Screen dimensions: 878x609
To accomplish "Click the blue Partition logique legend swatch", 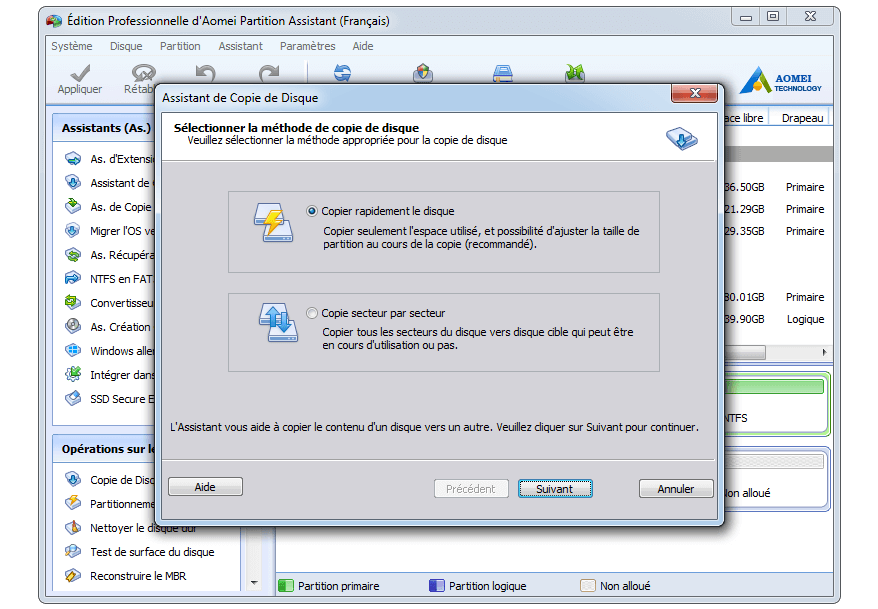I will 436,586.
